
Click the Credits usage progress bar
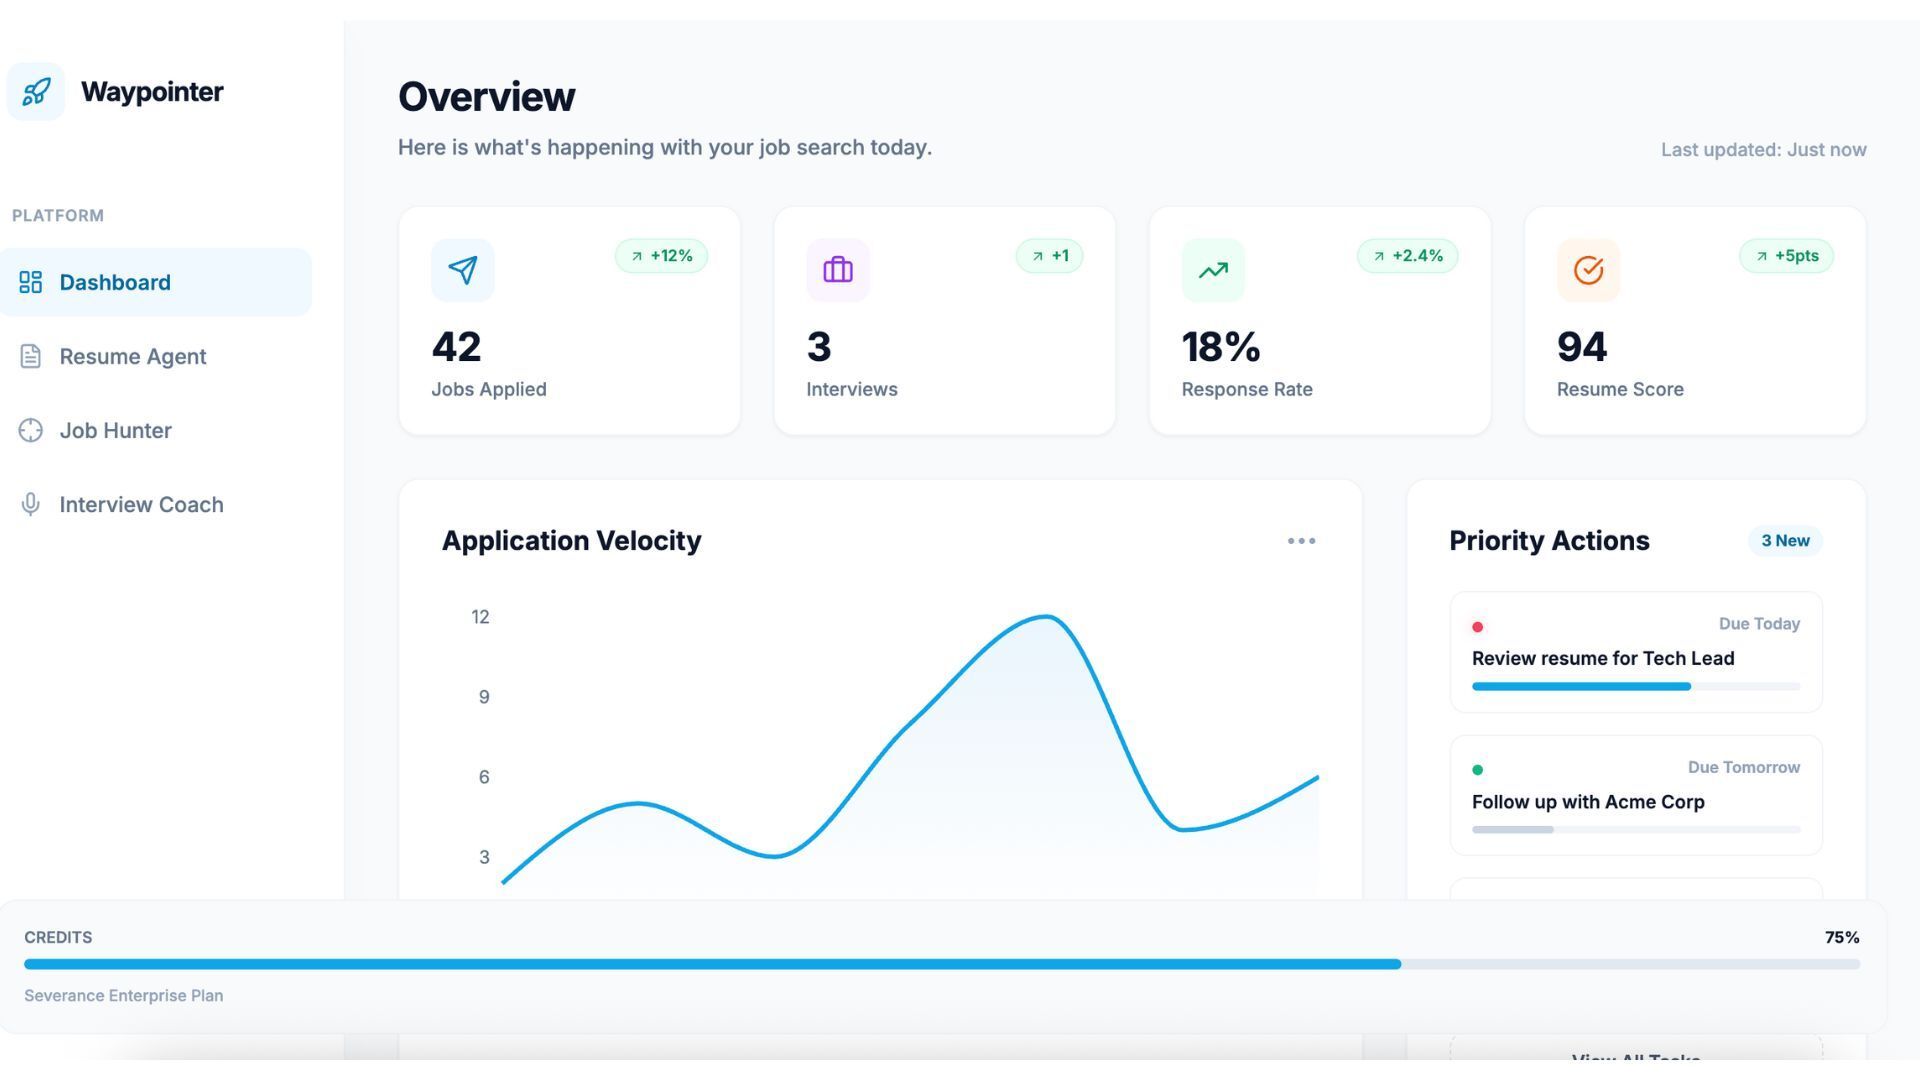pyautogui.click(x=941, y=964)
